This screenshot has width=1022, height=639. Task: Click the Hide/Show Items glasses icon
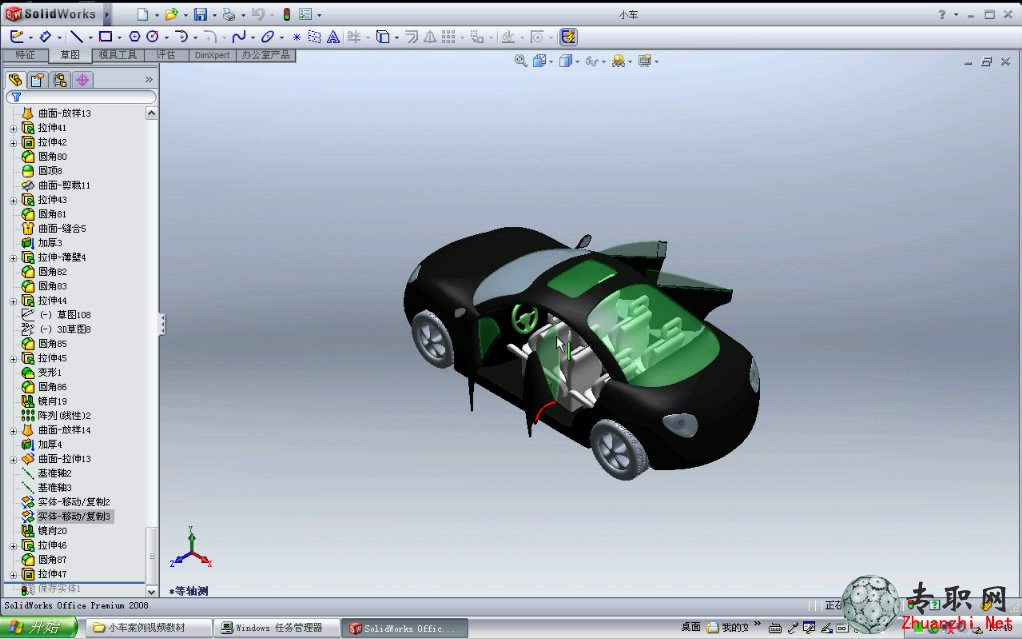pos(591,61)
